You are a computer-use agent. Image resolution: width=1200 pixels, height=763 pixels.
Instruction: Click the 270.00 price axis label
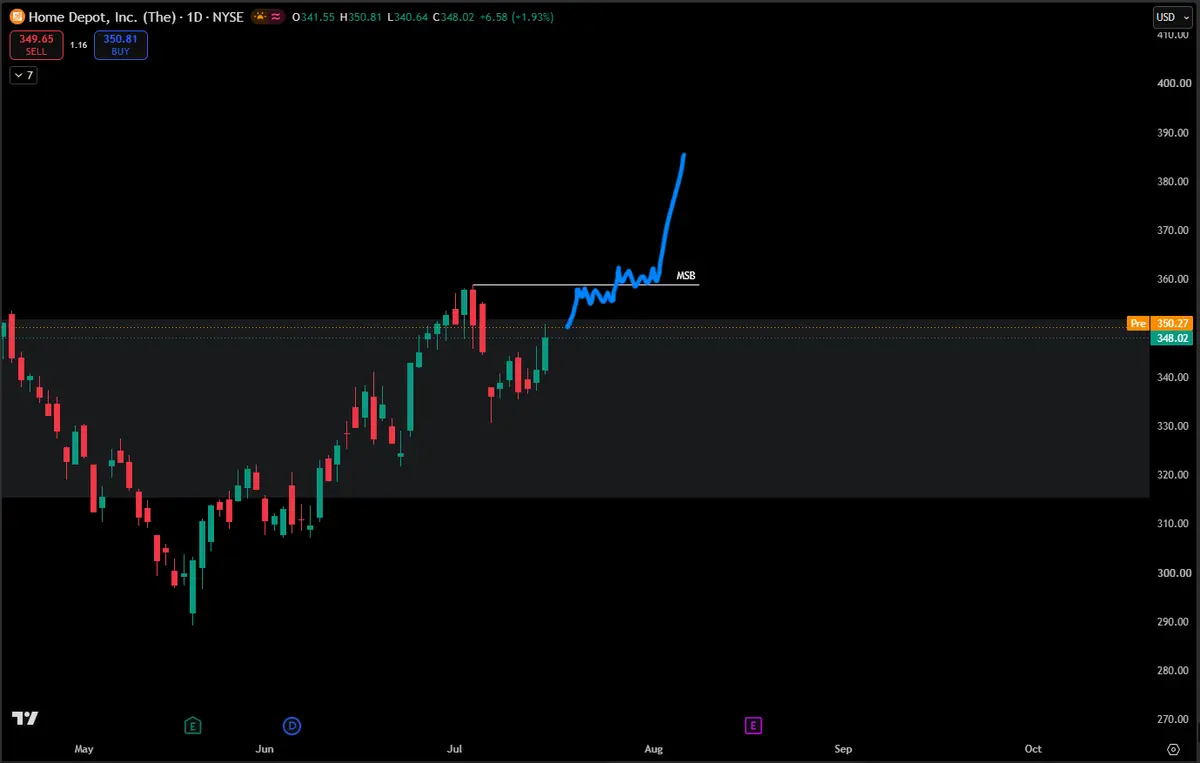pyautogui.click(x=1173, y=719)
